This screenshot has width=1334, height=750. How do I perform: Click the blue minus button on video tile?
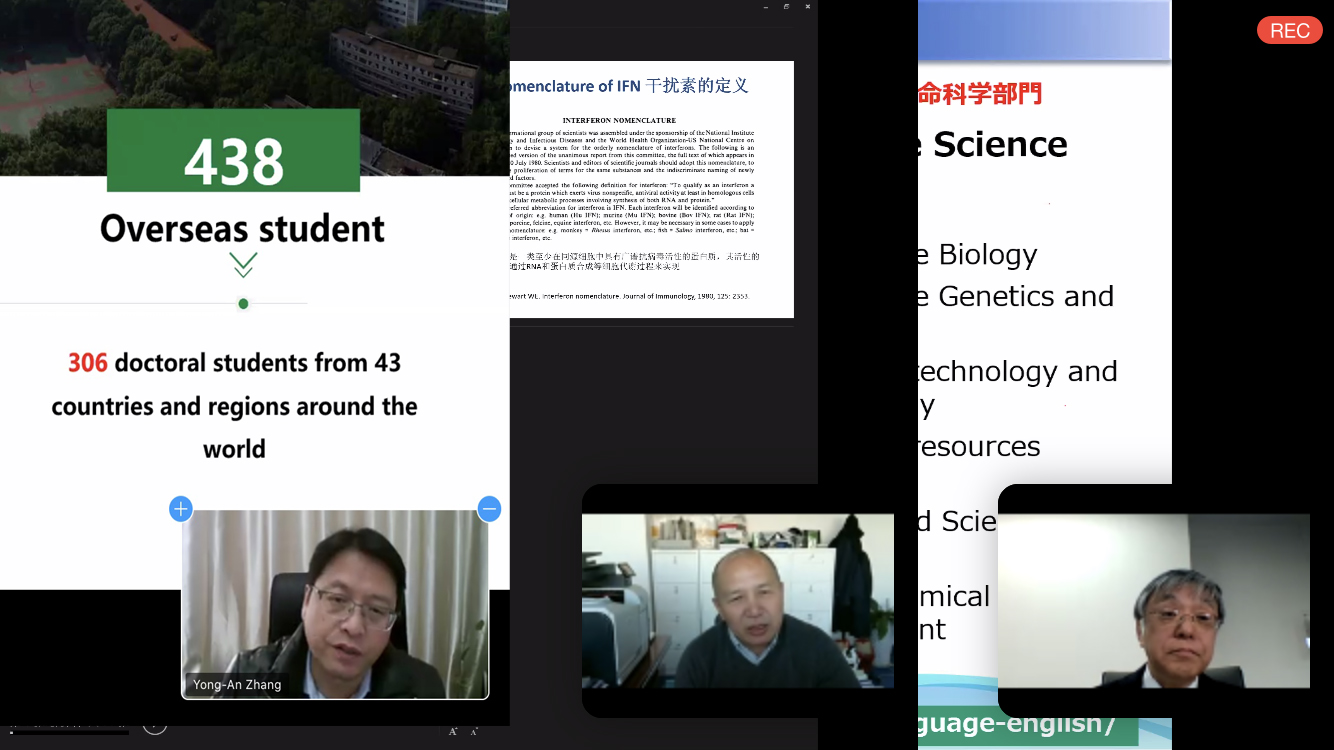tap(489, 509)
